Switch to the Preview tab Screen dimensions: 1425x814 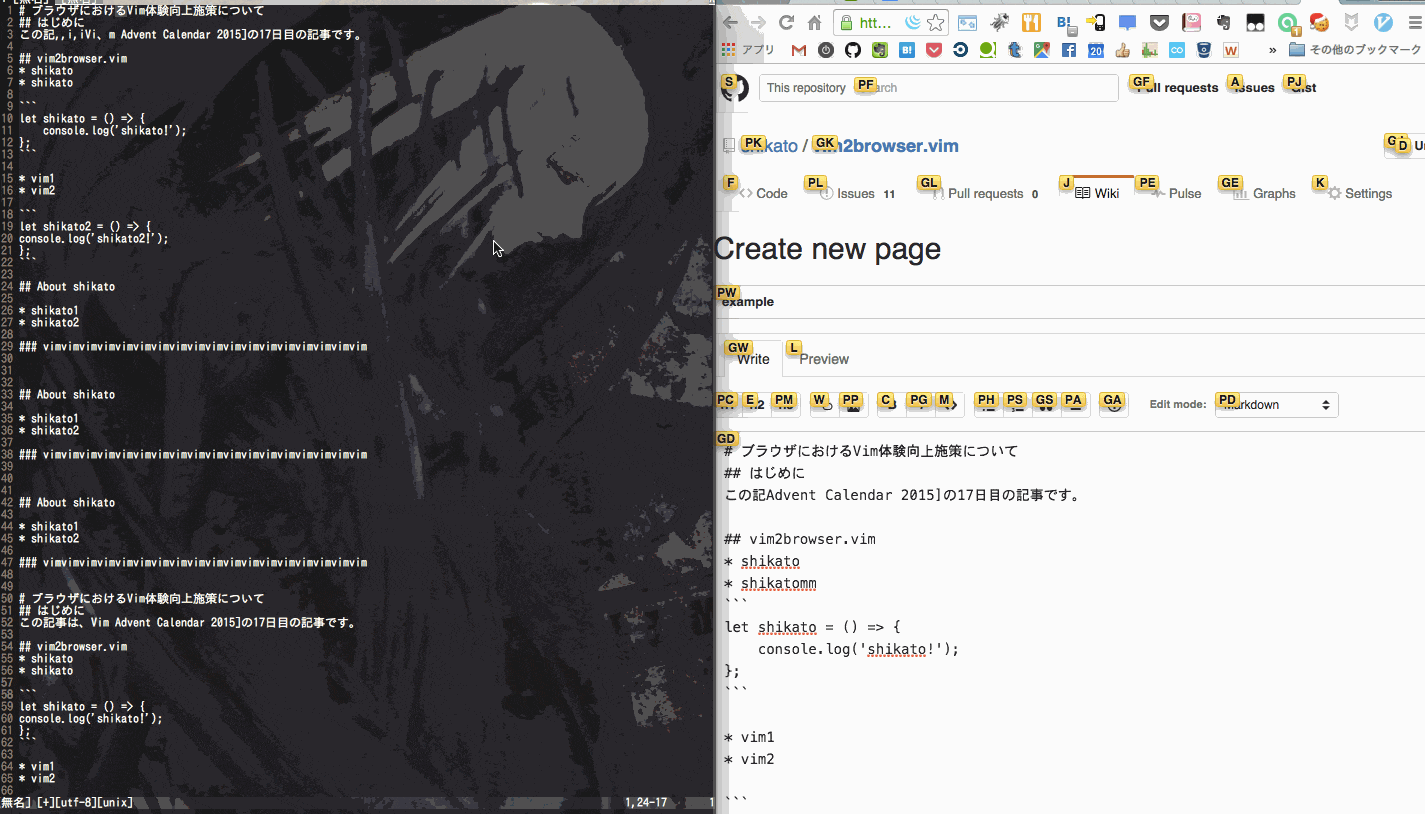pos(824,358)
